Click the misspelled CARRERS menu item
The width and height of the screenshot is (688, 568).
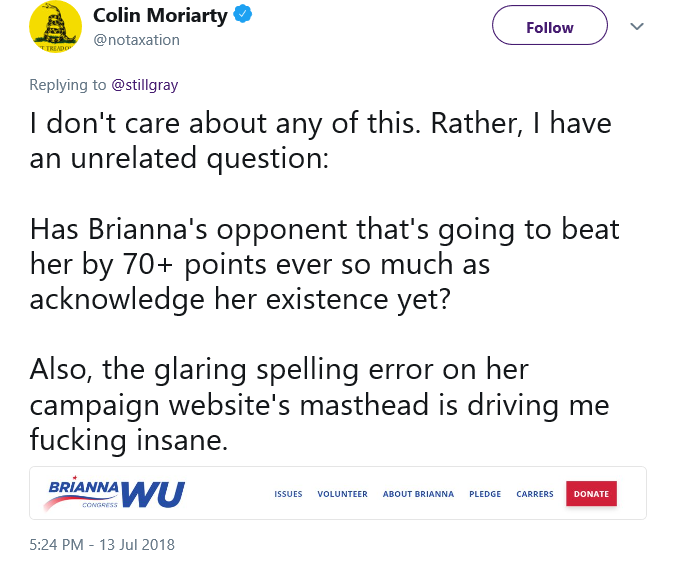tap(535, 494)
